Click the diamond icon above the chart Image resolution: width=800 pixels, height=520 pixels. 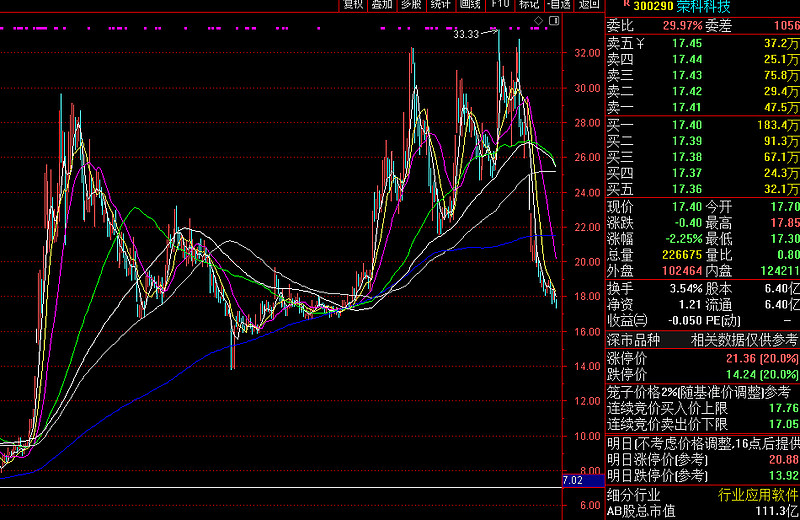pos(538,20)
